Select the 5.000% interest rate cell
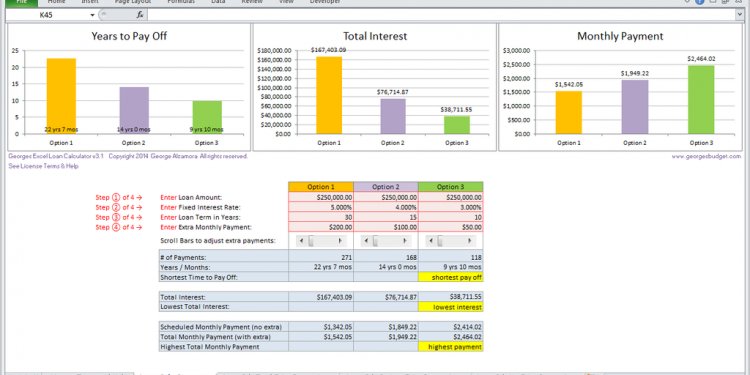Viewport: 750px width, 375px height. pyautogui.click(x=321, y=207)
